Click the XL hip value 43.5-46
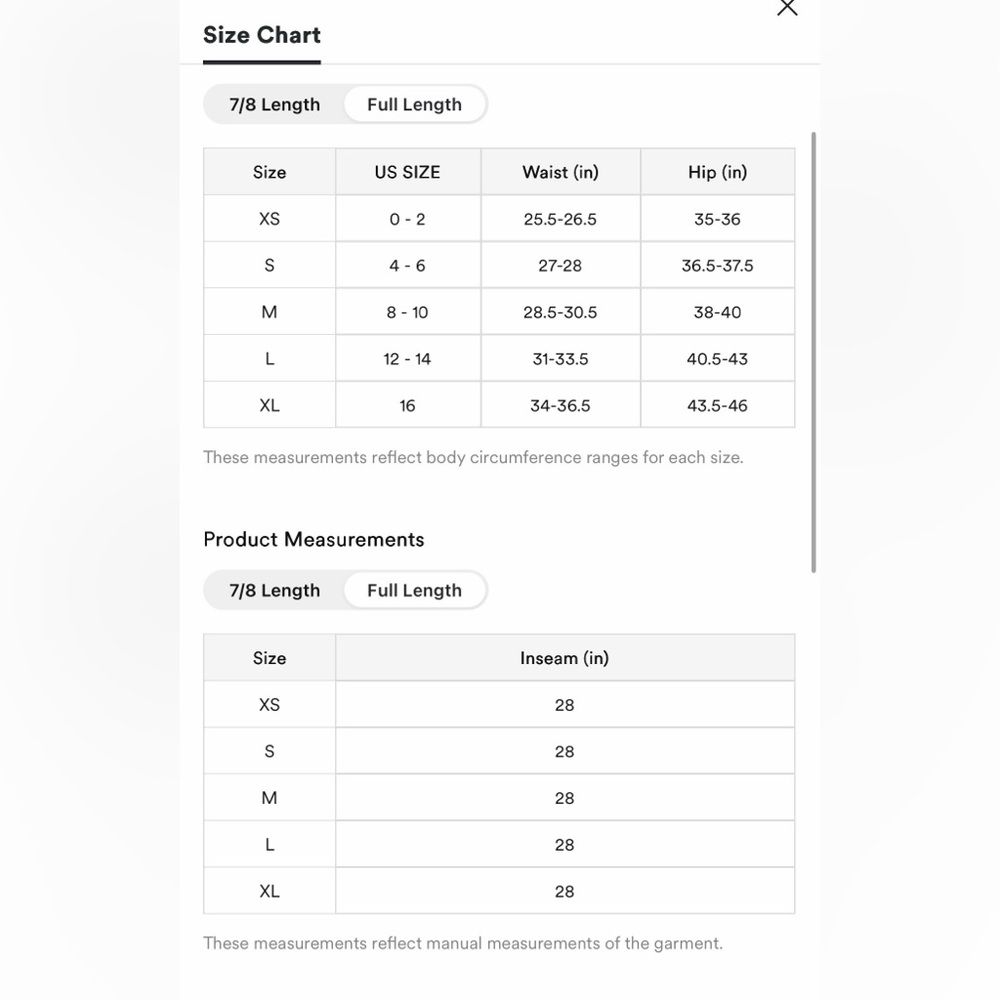The width and height of the screenshot is (1000, 1000). (717, 406)
